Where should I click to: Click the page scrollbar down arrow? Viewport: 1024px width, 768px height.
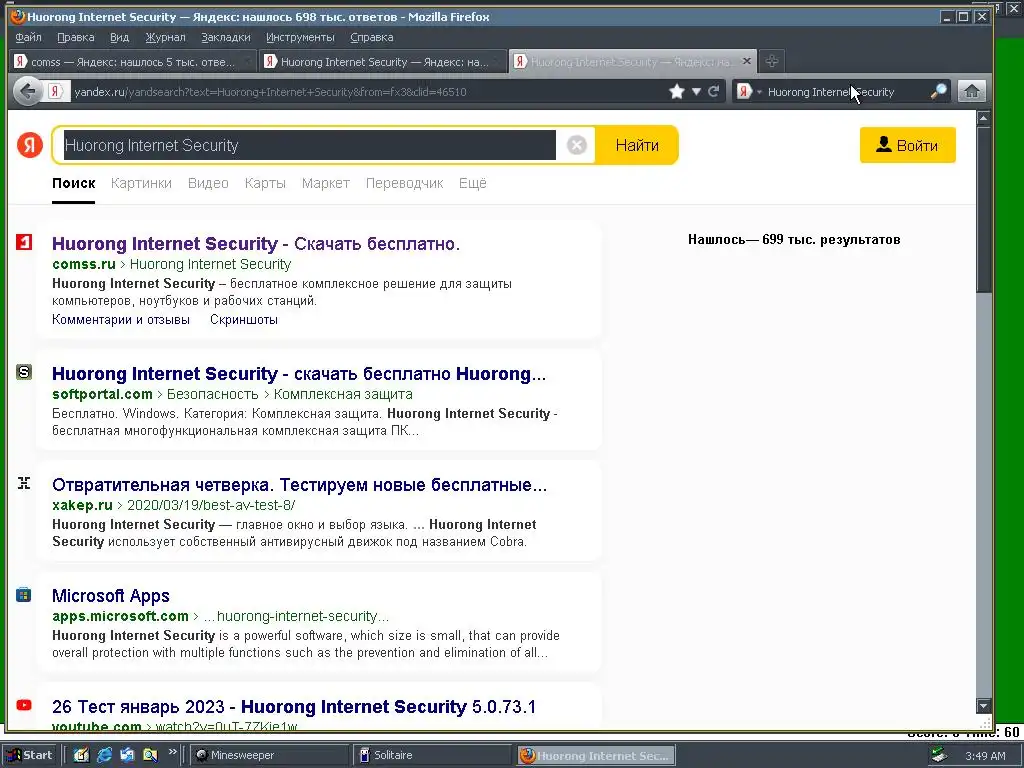tap(984, 706)
